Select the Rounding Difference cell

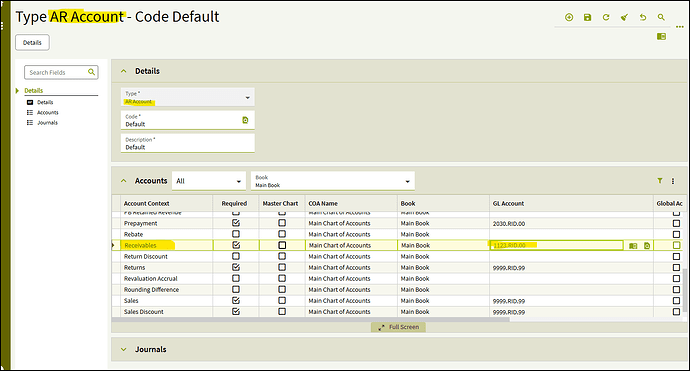167,290
